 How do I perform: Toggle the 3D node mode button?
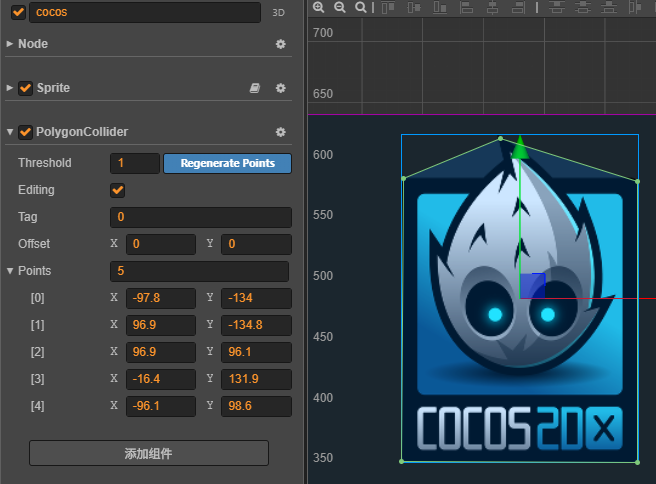278,13
